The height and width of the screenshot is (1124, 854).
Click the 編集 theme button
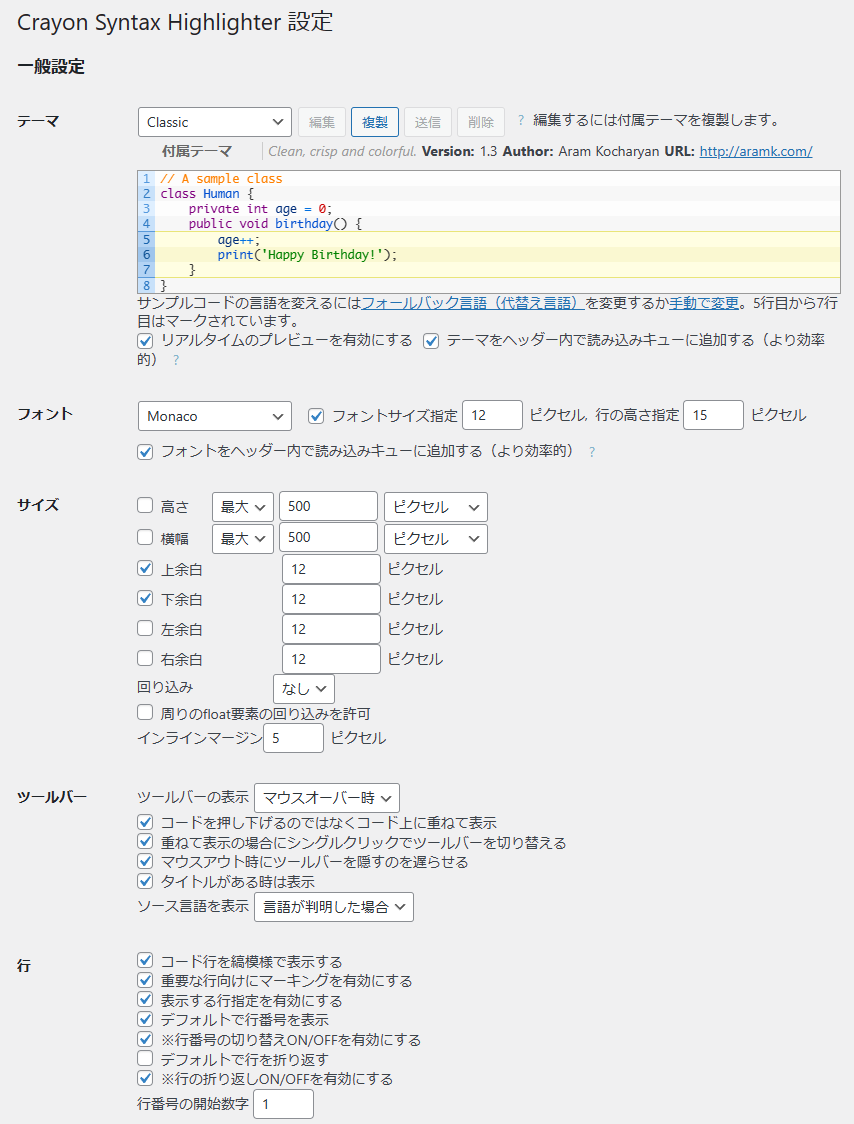[322, 122]
